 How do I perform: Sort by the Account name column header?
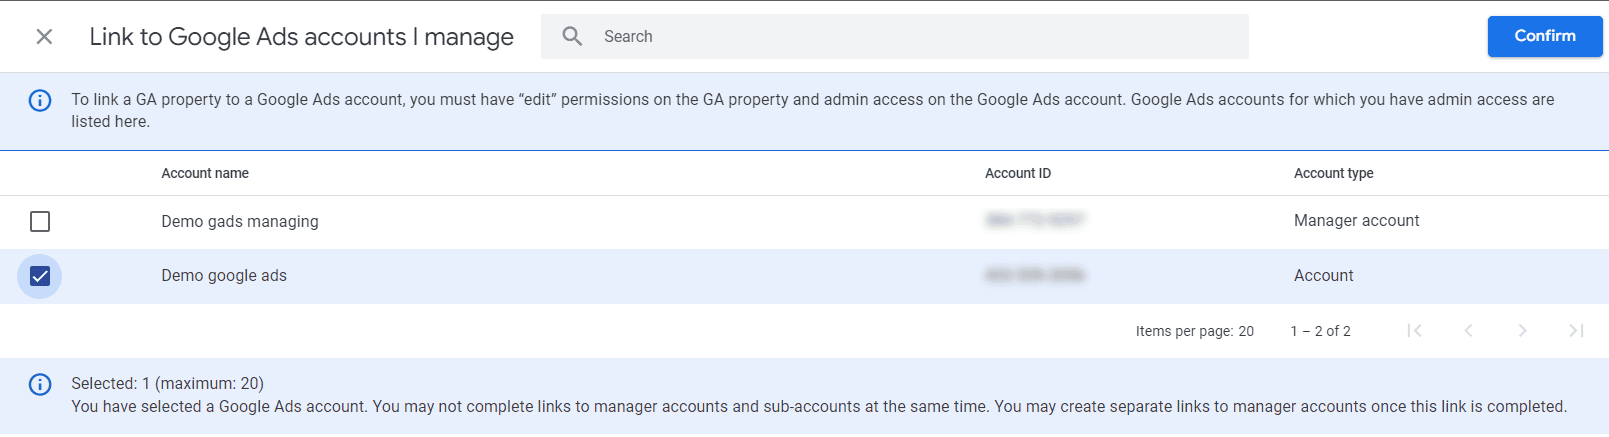pos(205,173)
